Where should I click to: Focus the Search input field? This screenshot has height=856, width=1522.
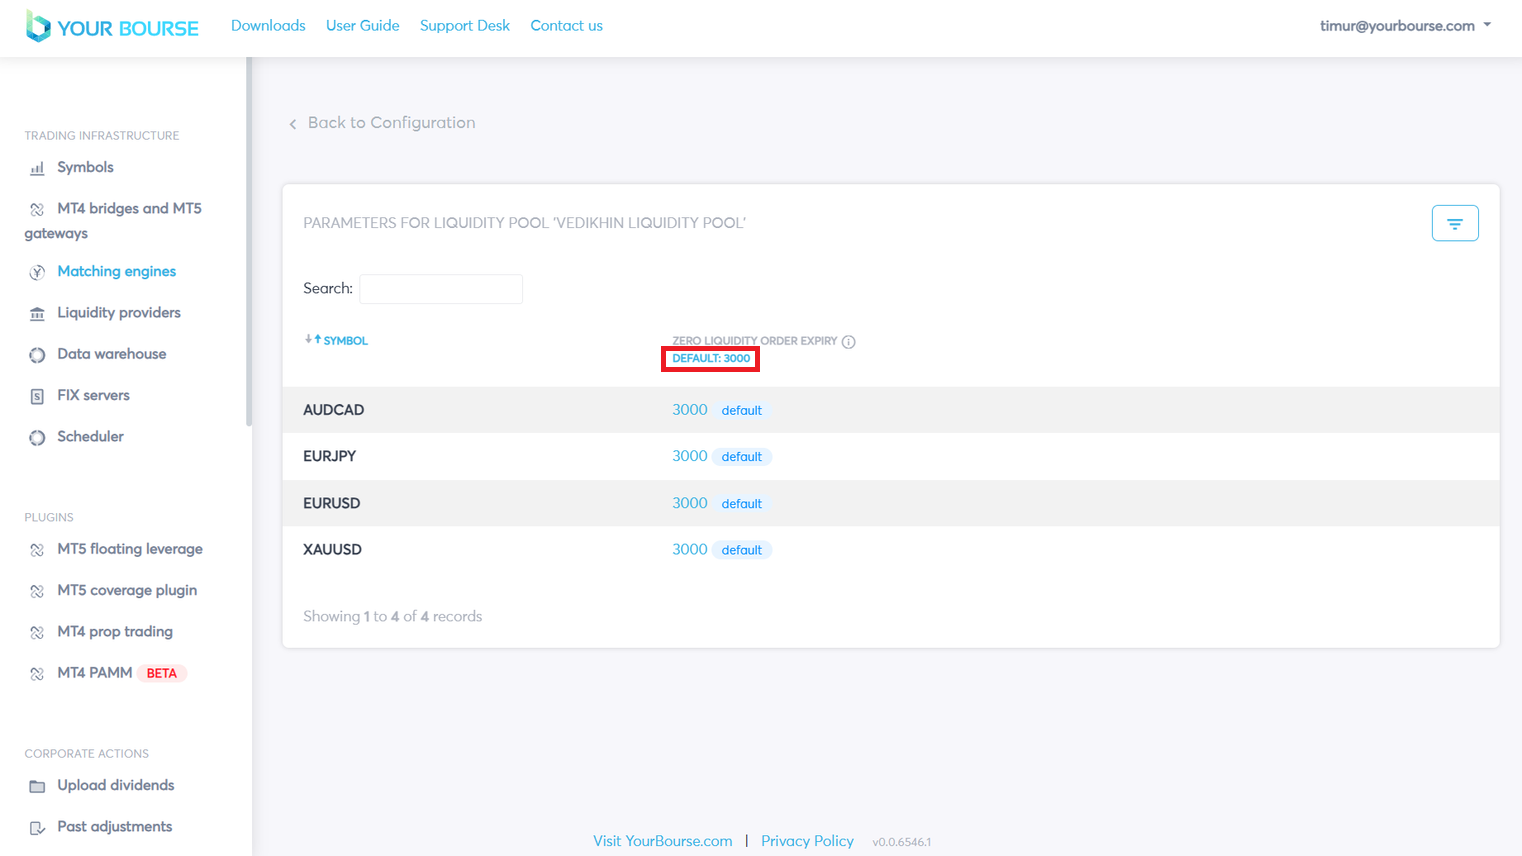(440, 289)
